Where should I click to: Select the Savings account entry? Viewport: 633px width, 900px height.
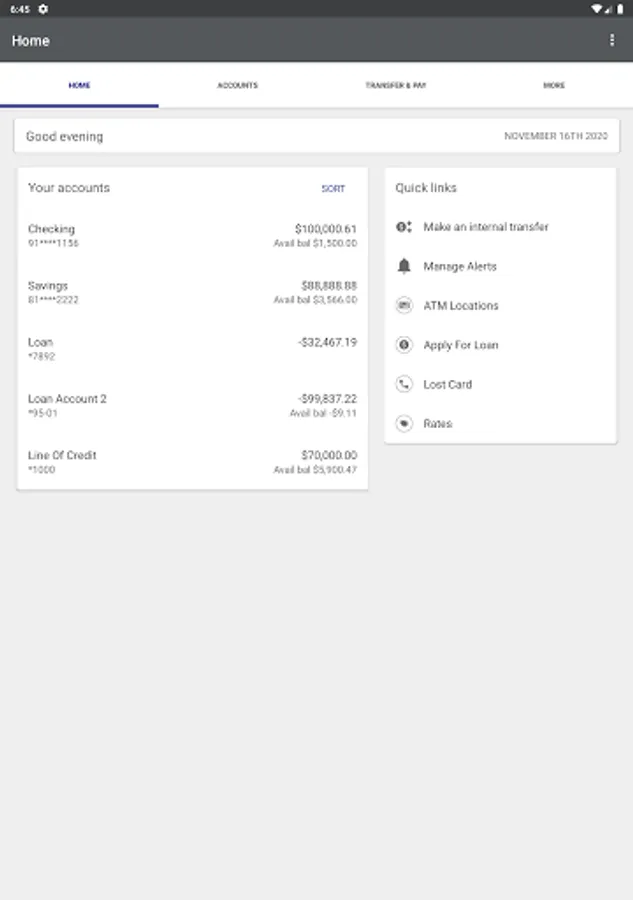pyautogui.click(x=192, y=292)
